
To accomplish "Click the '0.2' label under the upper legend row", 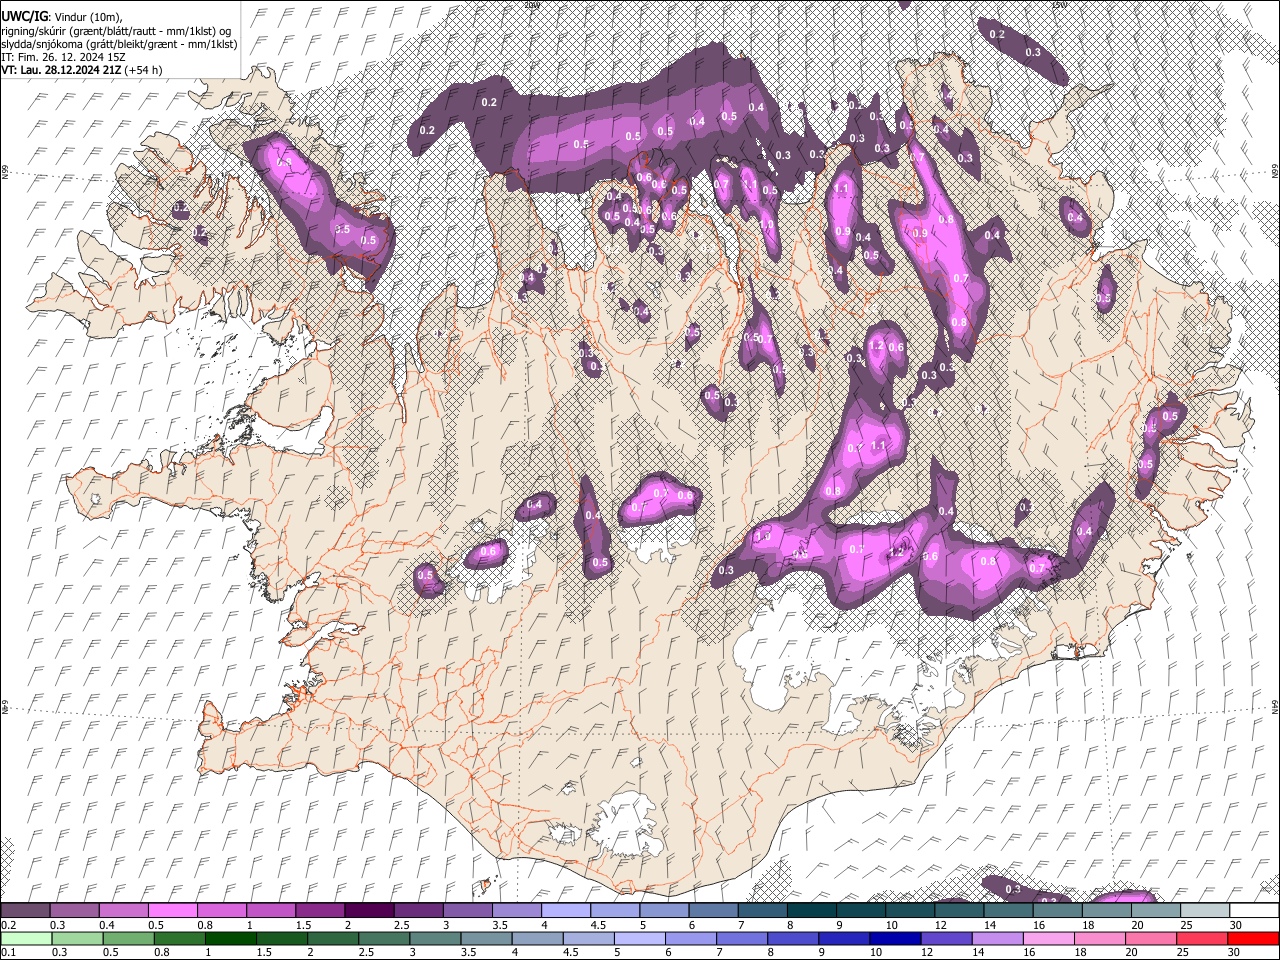I will [8, 925].
